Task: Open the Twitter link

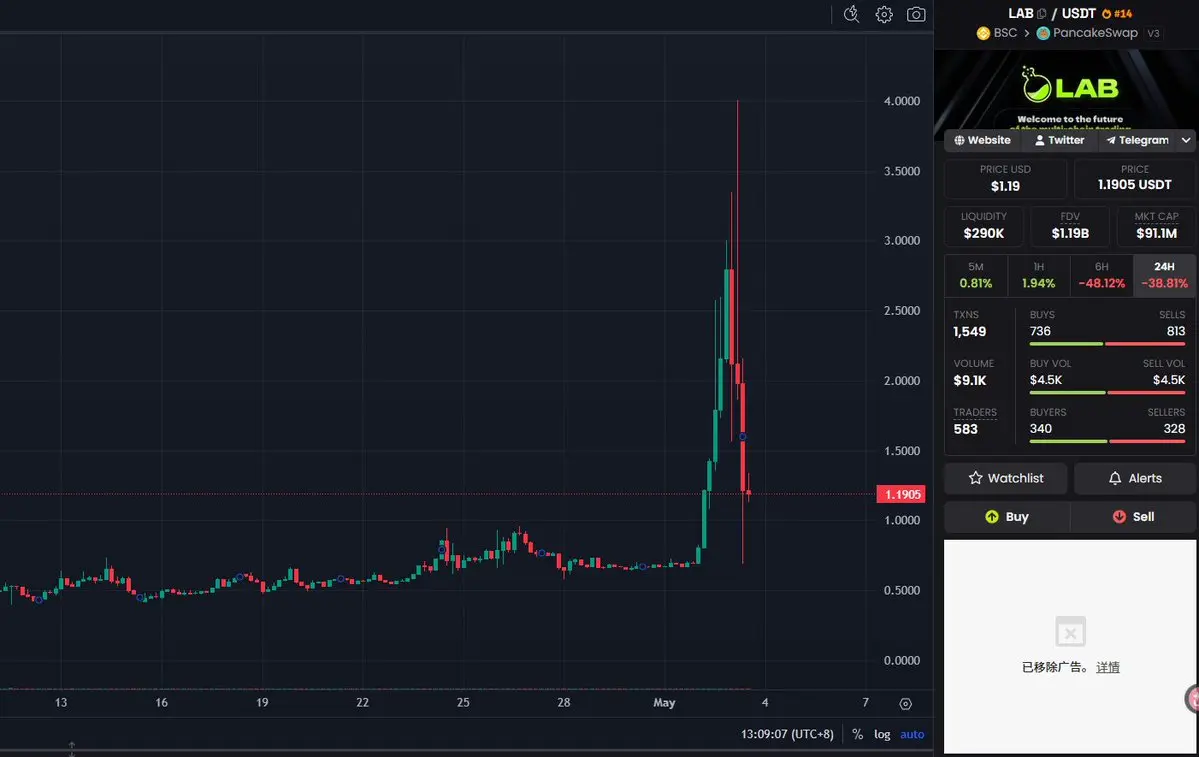Action: point(1059,140)
